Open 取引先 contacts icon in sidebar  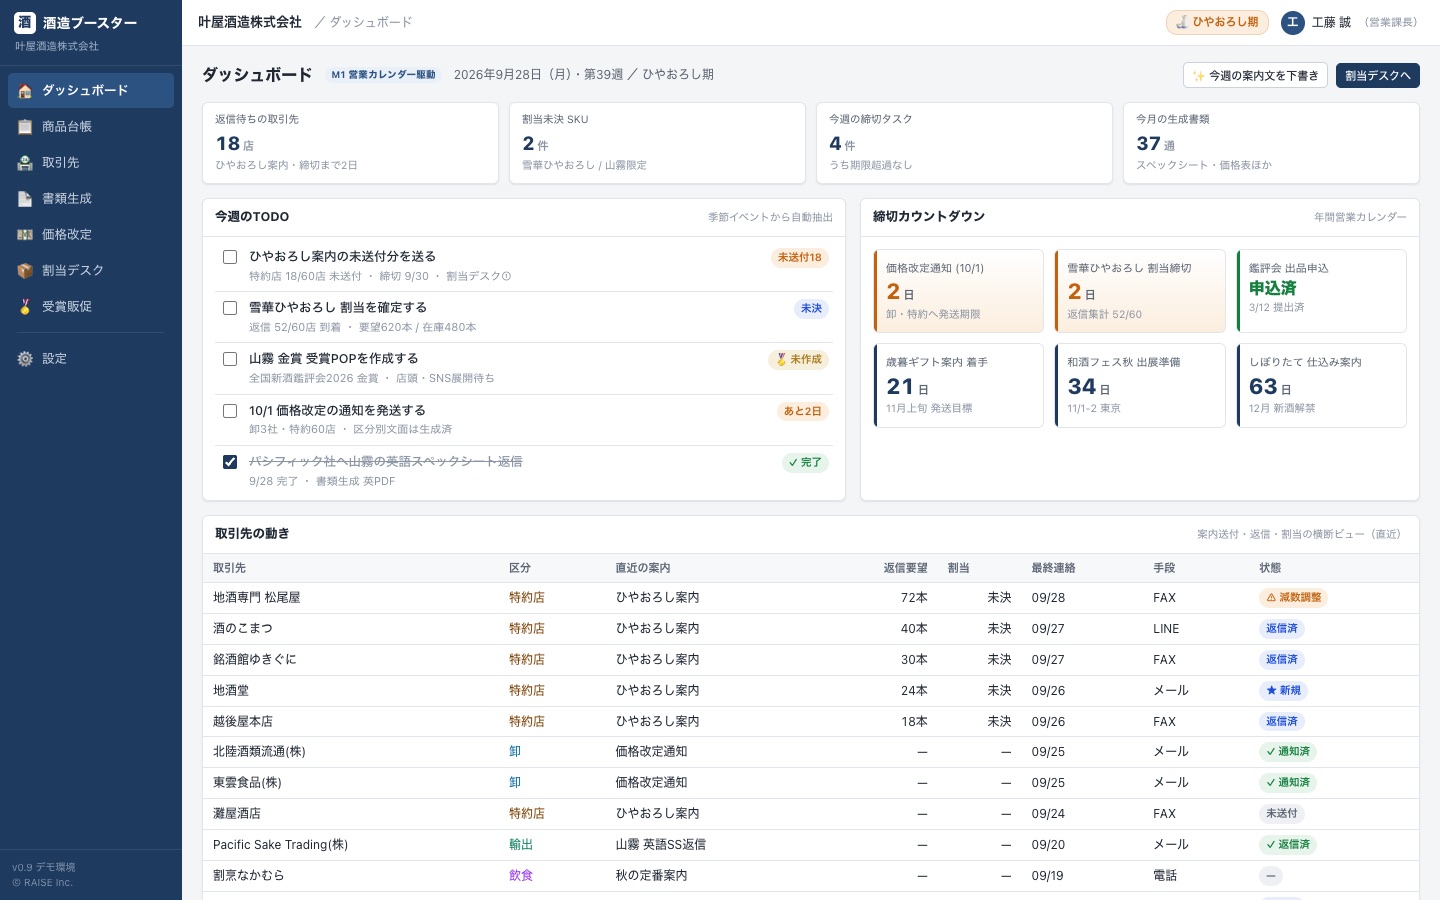(25, 163)
